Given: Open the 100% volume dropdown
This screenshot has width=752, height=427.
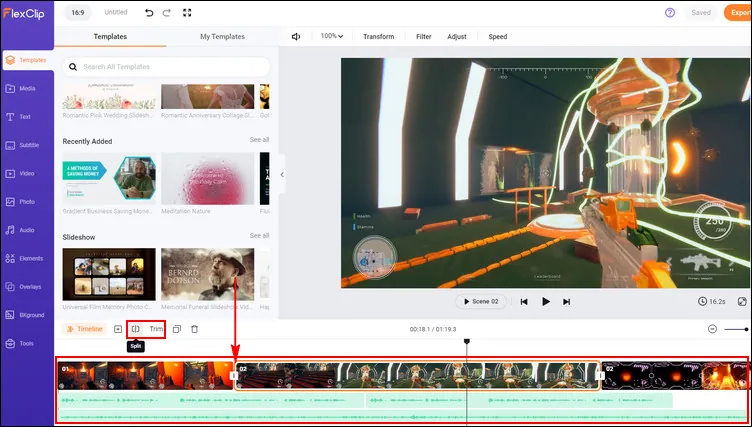Looking at the screenshot, I should pyautogui.click(x=332, y=36).
